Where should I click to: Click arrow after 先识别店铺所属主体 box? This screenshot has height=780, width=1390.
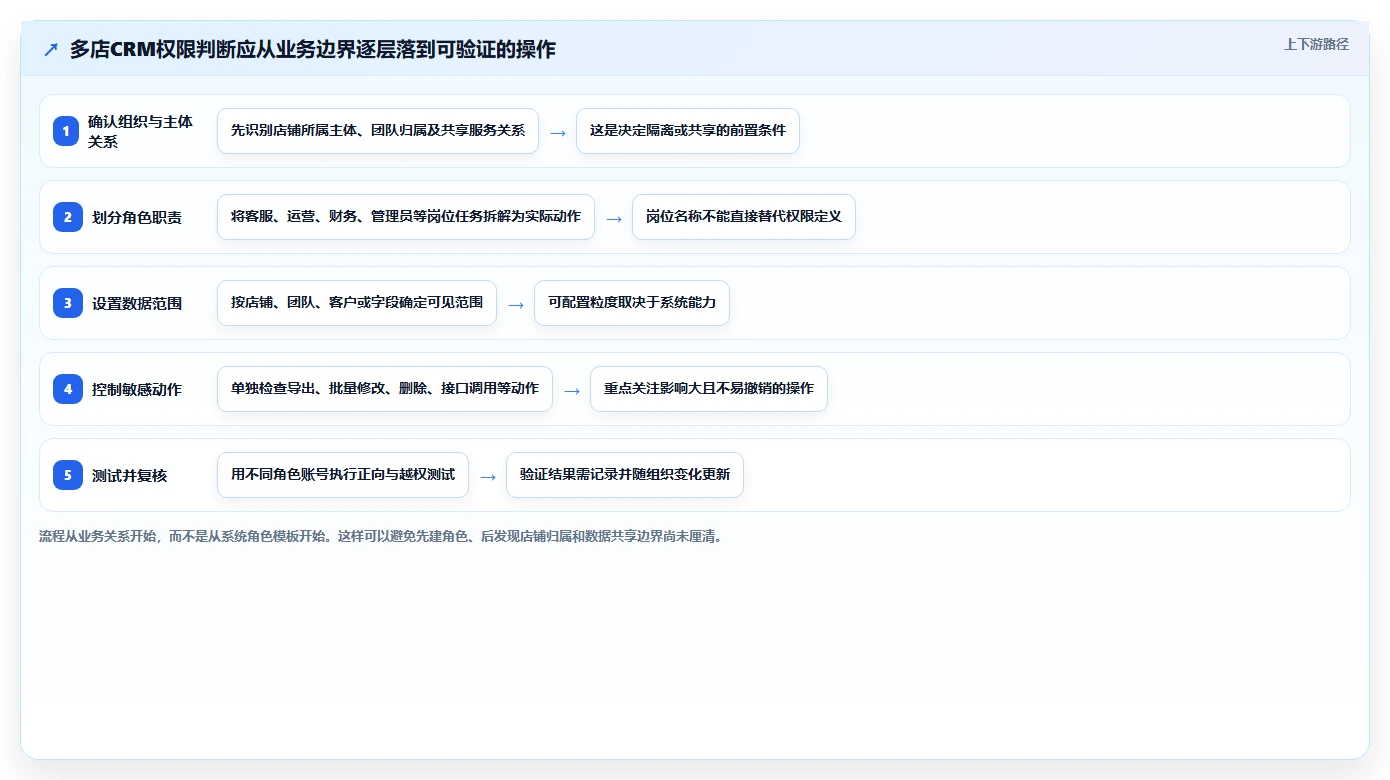click(558, 132)
